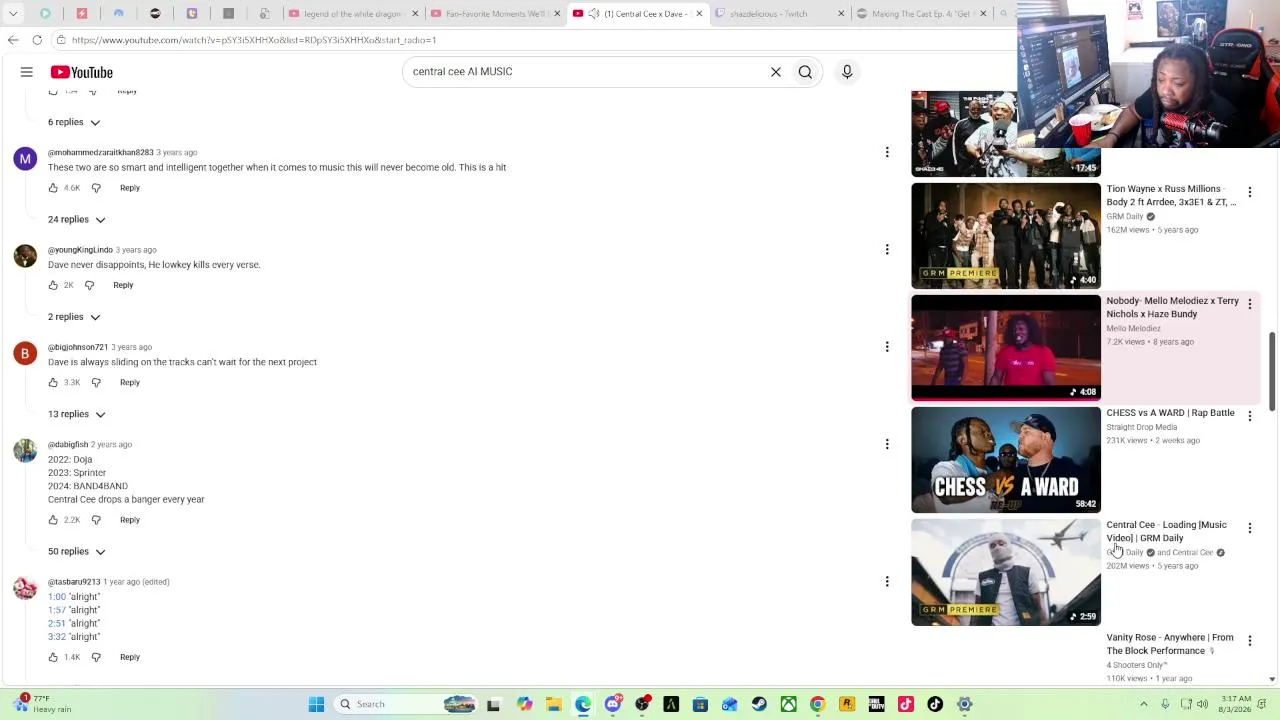Screen dimensions: 1280x720
Task: Open Steam from the taskbar
Action: point(759,704)
